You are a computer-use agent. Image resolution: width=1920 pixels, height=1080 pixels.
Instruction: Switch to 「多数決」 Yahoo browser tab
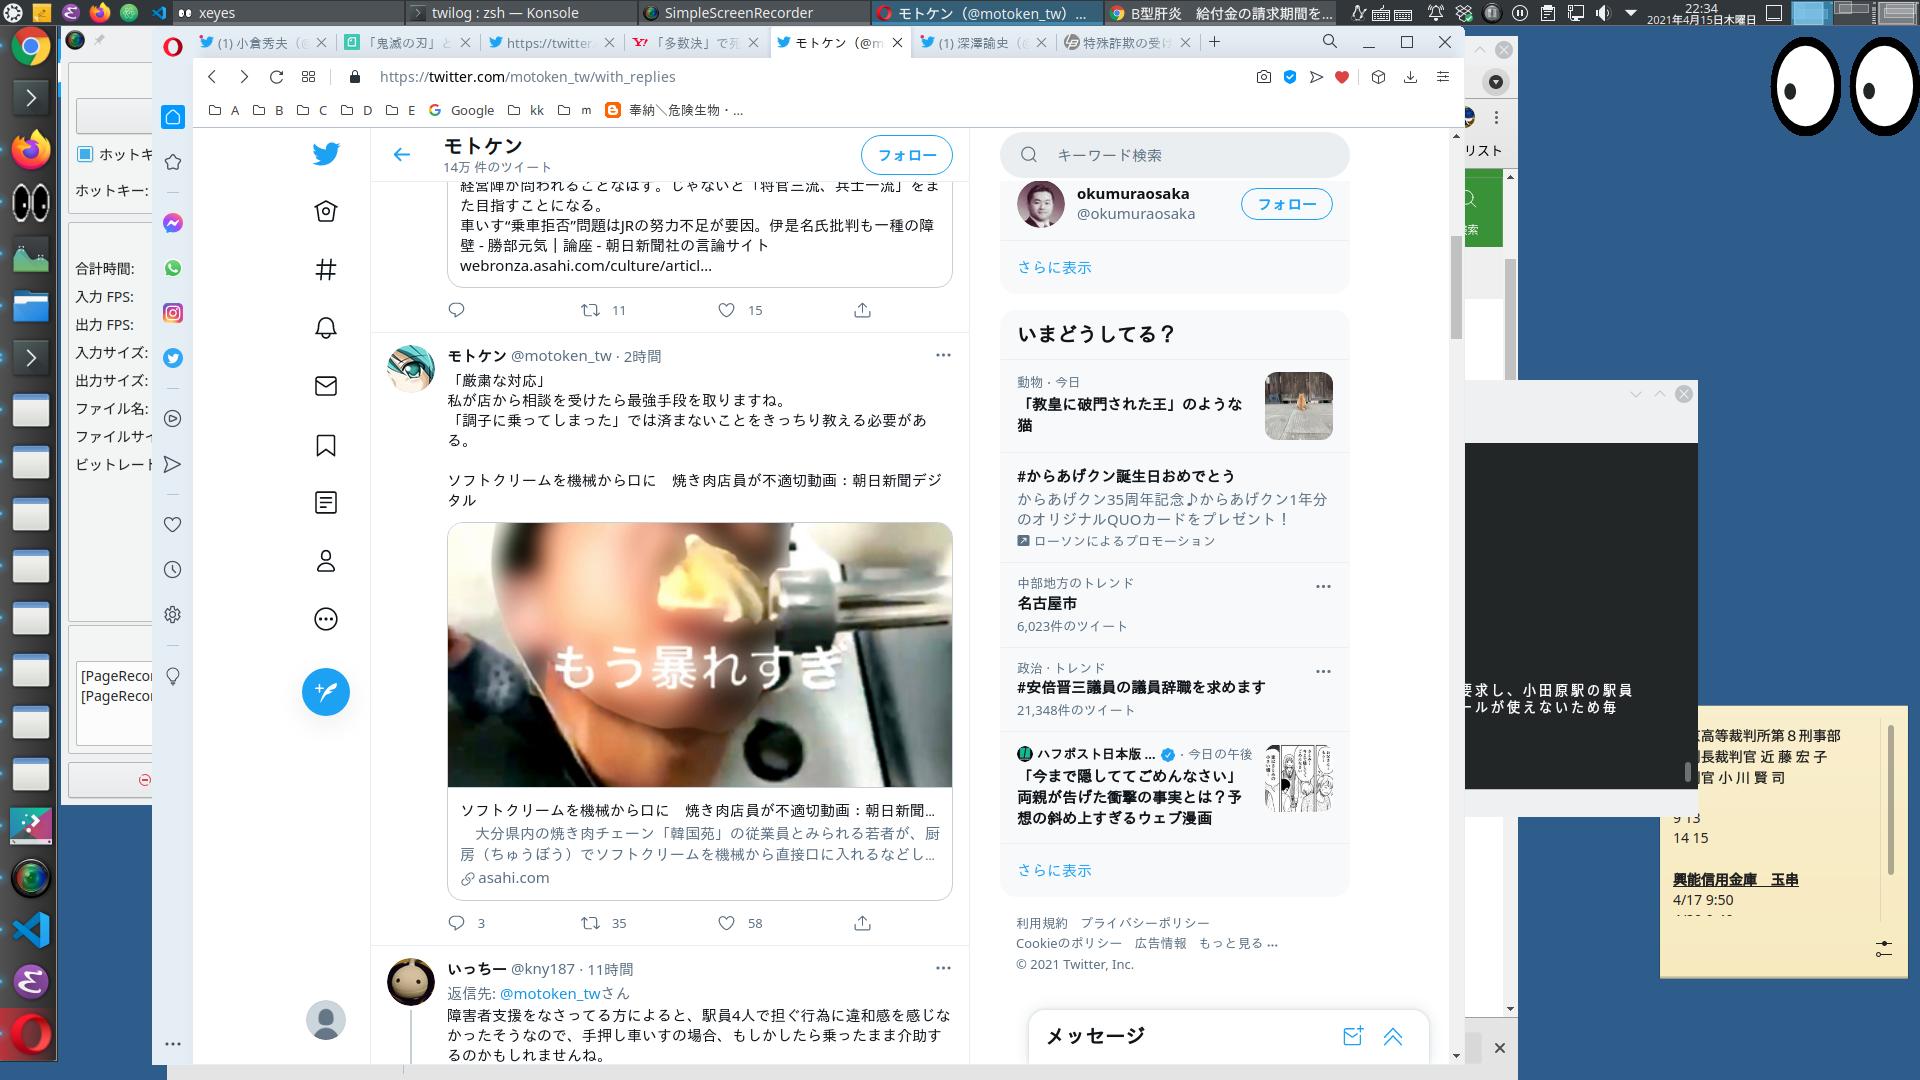point(697,43)
